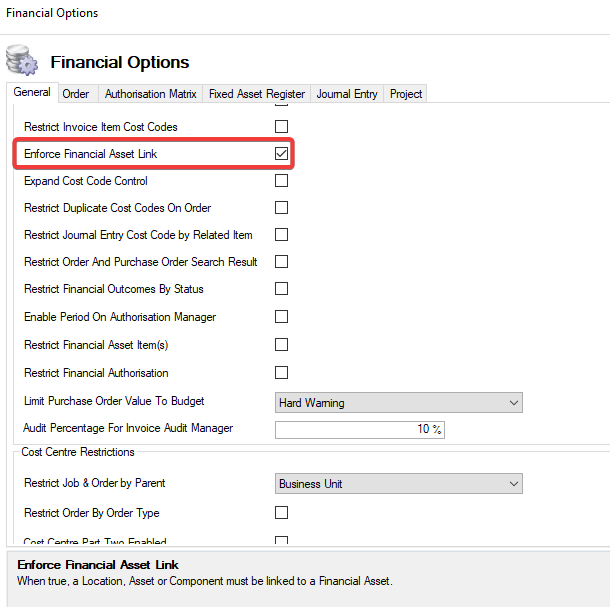Screen dimensions: 610x607
Task: Enable Restrict Duplicate Cost Codes On Order
Action: tap(281, 208)
